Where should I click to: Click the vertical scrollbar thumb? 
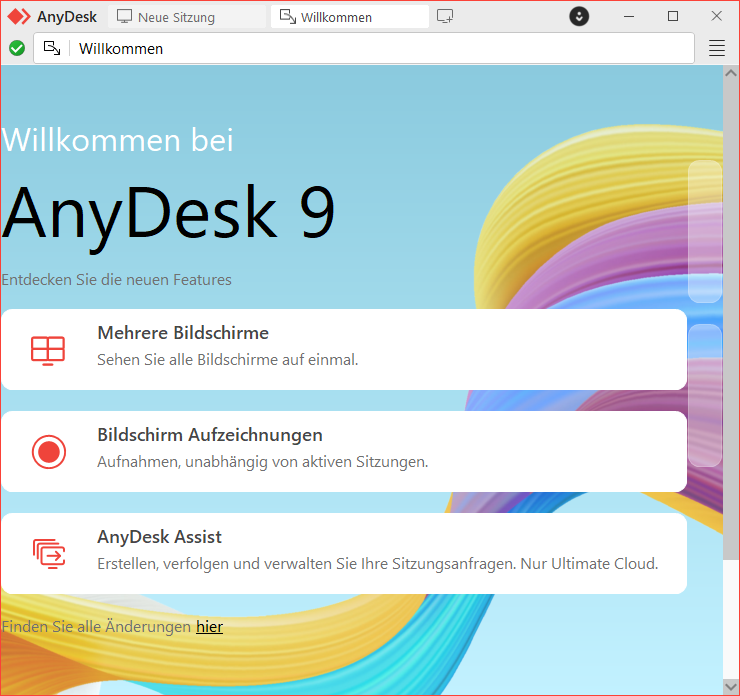pyautogui.click(x=731, y=320)
